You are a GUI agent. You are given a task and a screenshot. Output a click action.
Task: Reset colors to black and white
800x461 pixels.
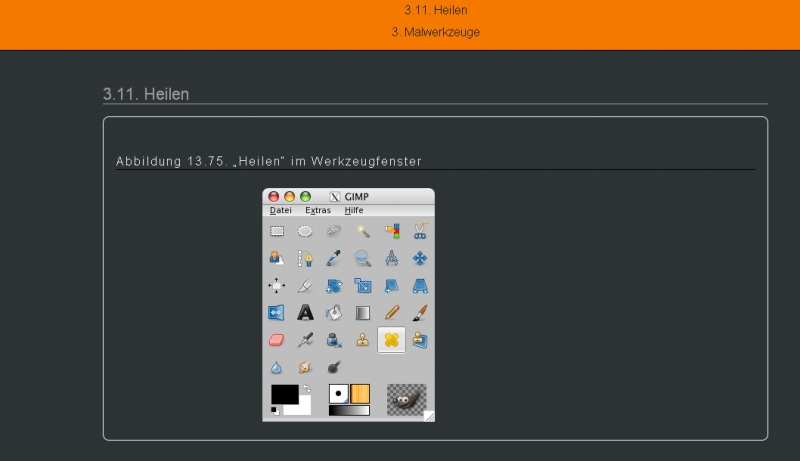274,411
